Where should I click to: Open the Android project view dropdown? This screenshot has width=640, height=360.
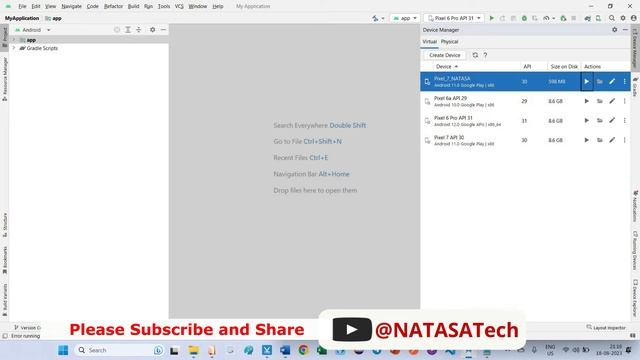[33, 30]
